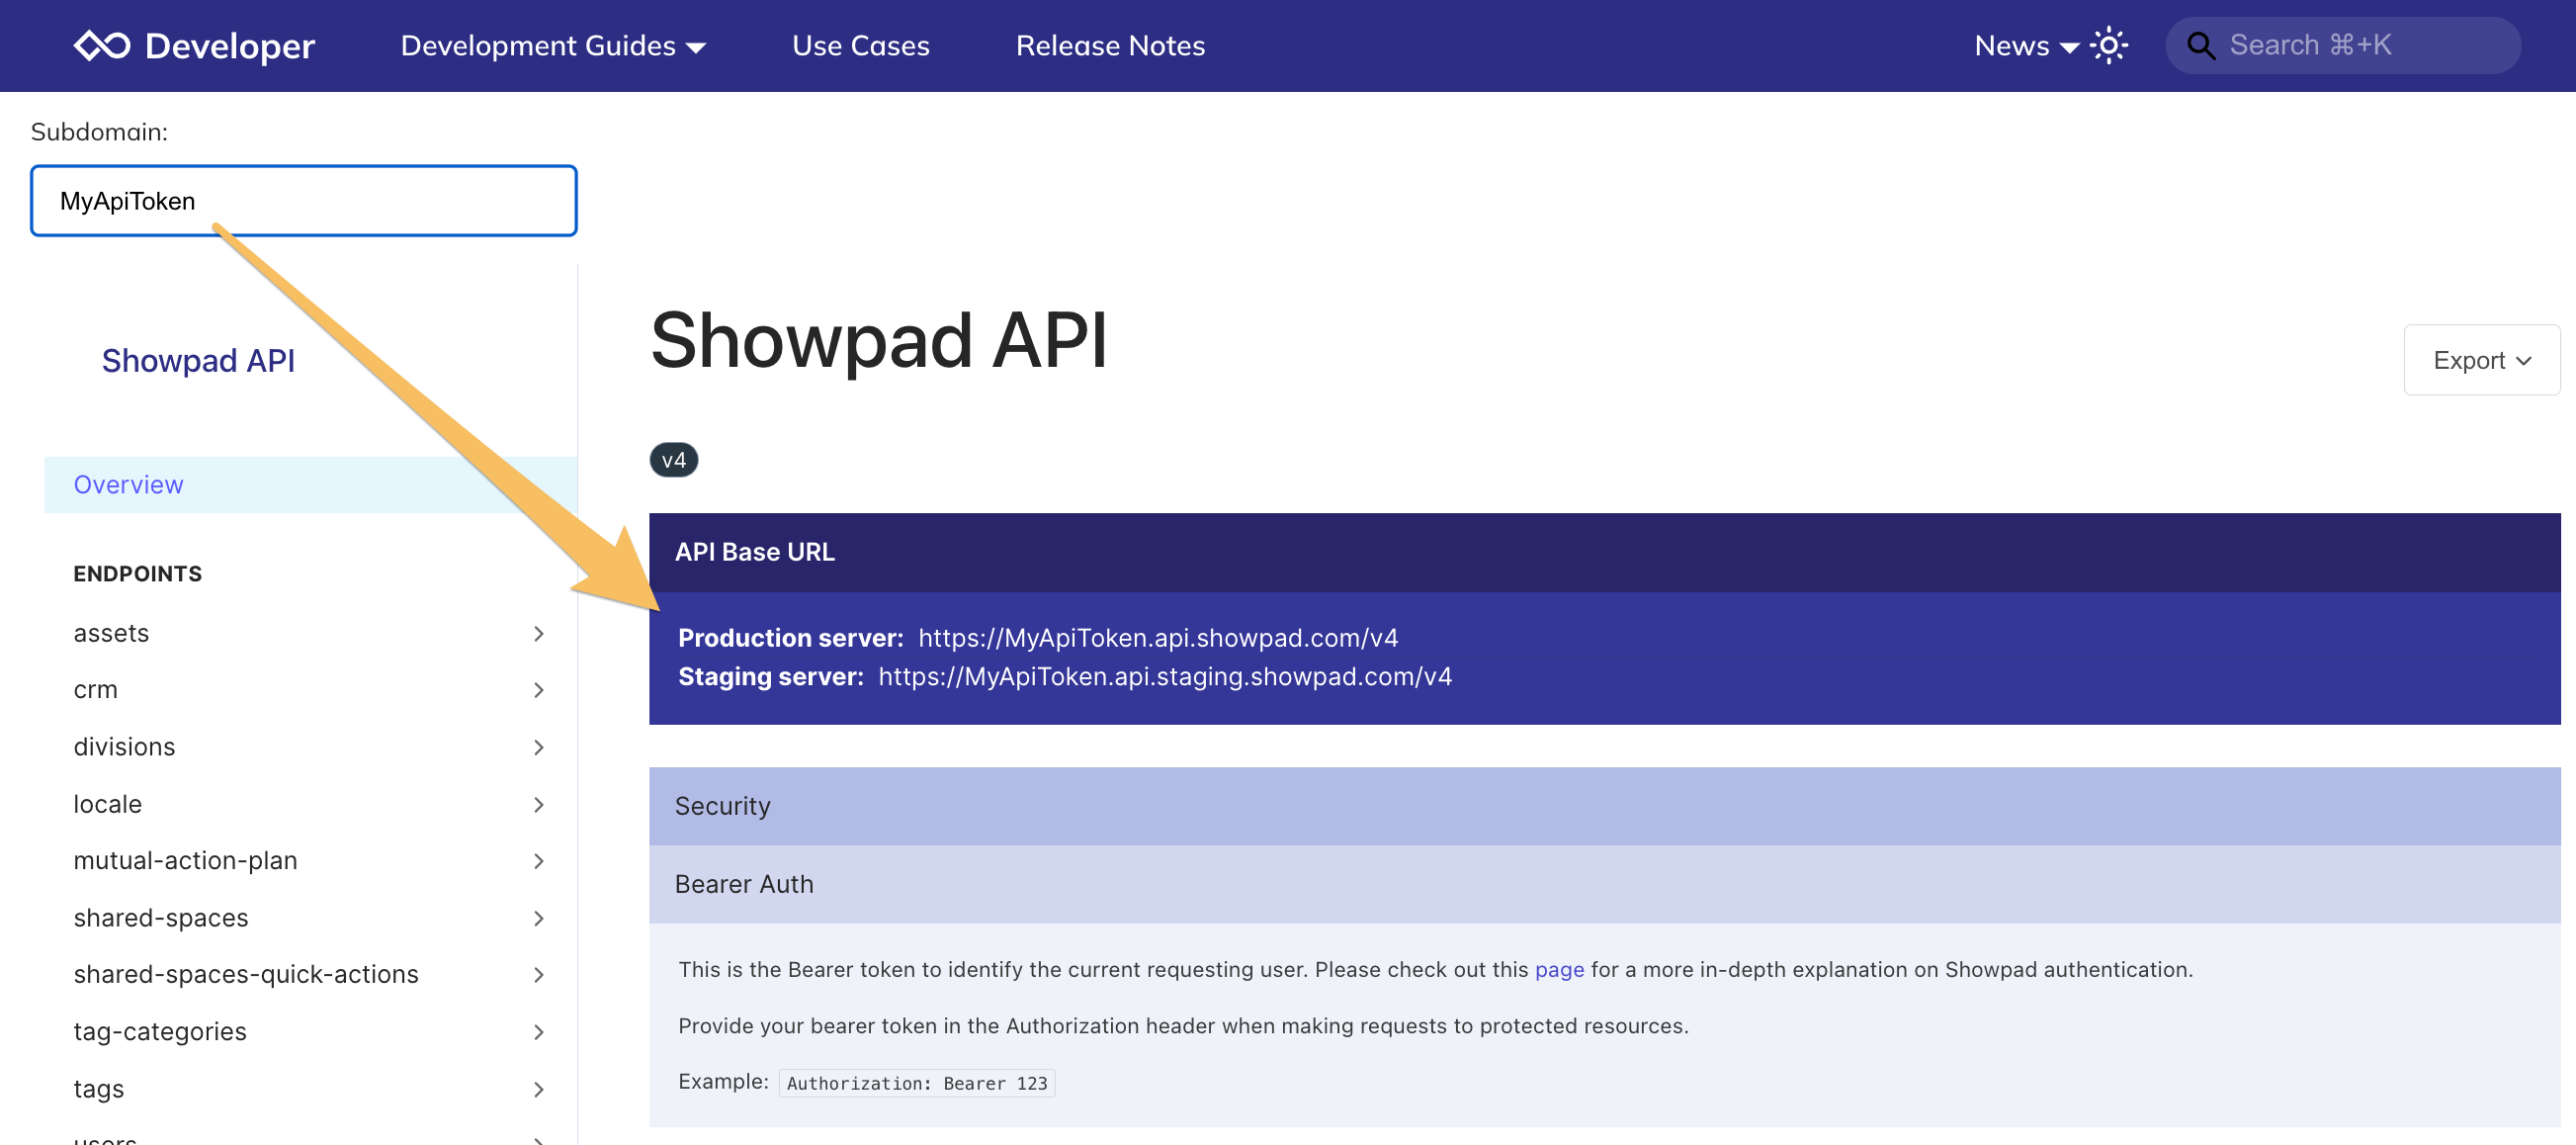Expand the tags endpoint chevron
This screenshot has height=1145, width=2576.
pos(539,1089)
